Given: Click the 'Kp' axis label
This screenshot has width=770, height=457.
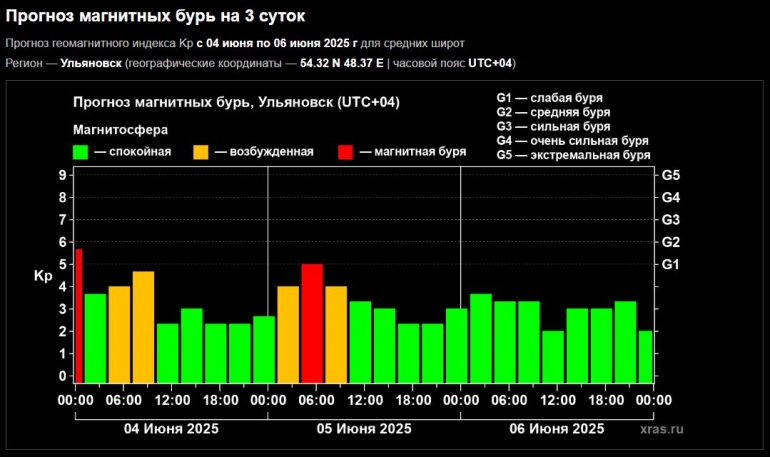Looking at the screenshot, I should (x=43, y=276).
